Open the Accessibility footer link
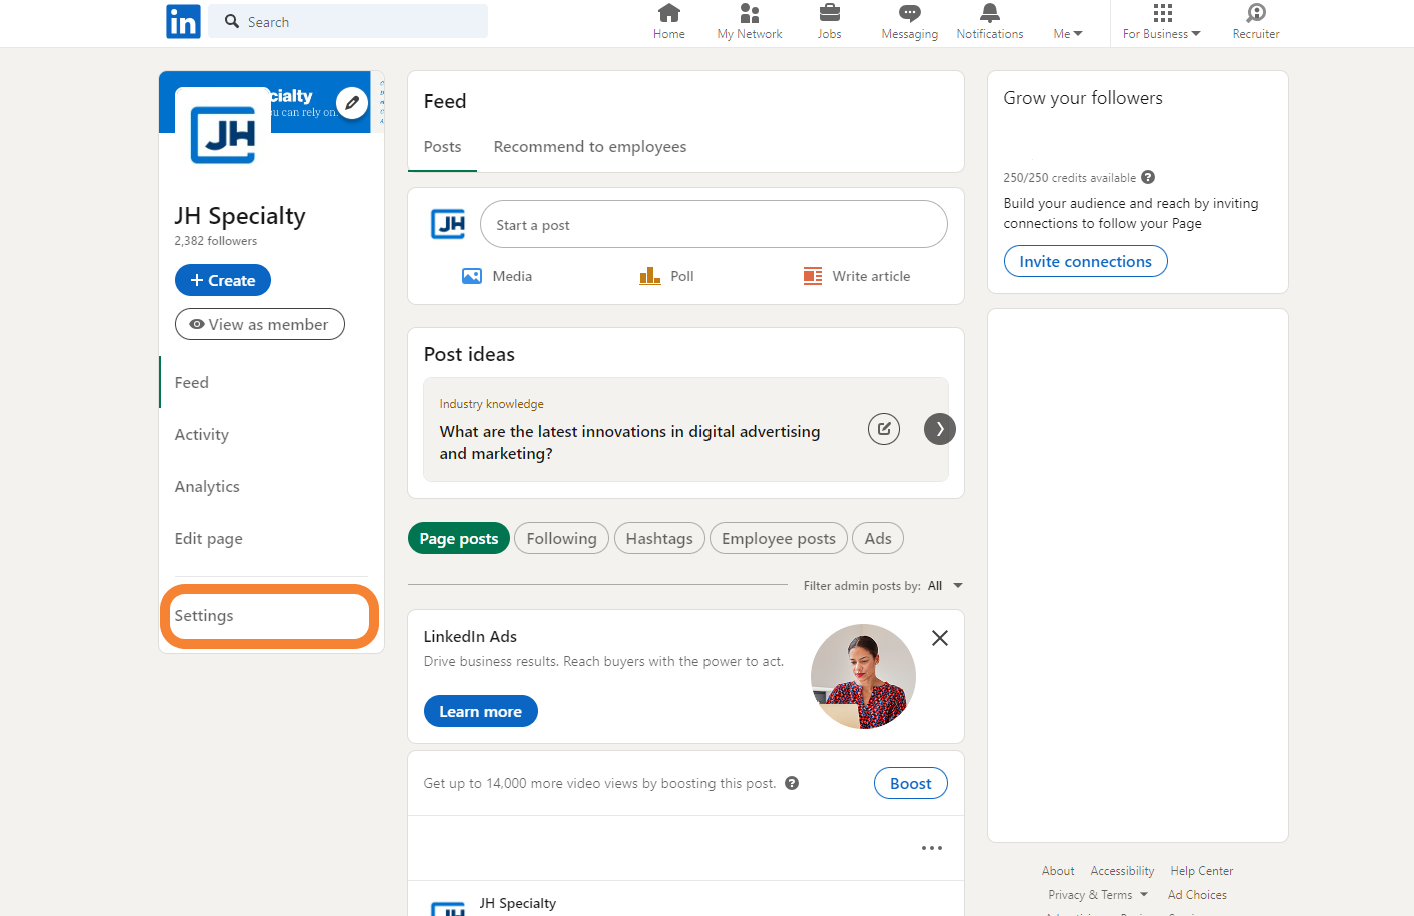The image size is (1414, 916). click(x=1122, y=871)
